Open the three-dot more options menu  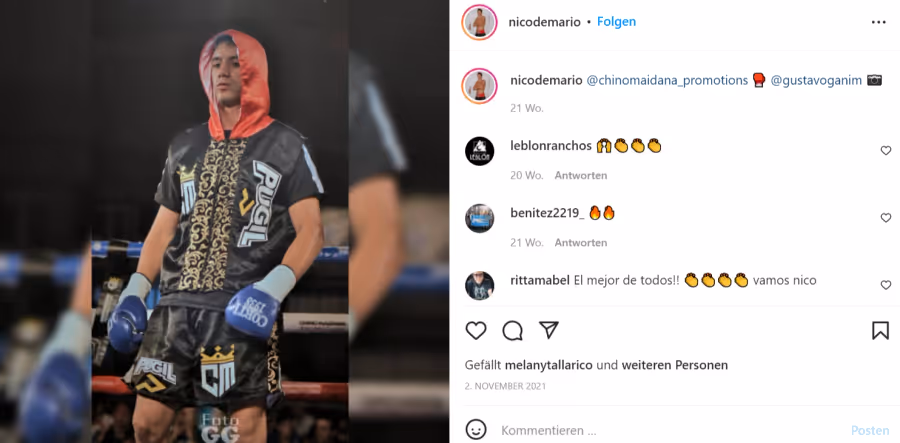tap(879, 22)
